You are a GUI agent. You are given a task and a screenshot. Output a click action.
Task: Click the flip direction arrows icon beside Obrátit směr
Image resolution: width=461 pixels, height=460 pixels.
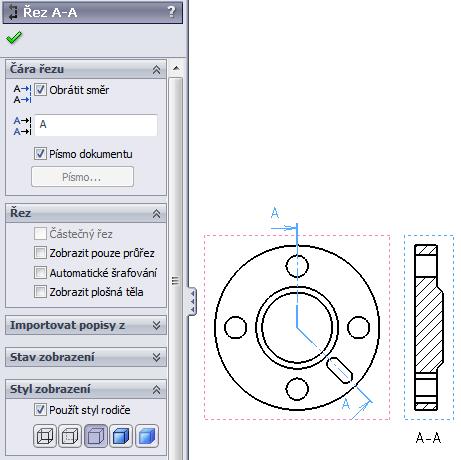[x=22, y=94]
